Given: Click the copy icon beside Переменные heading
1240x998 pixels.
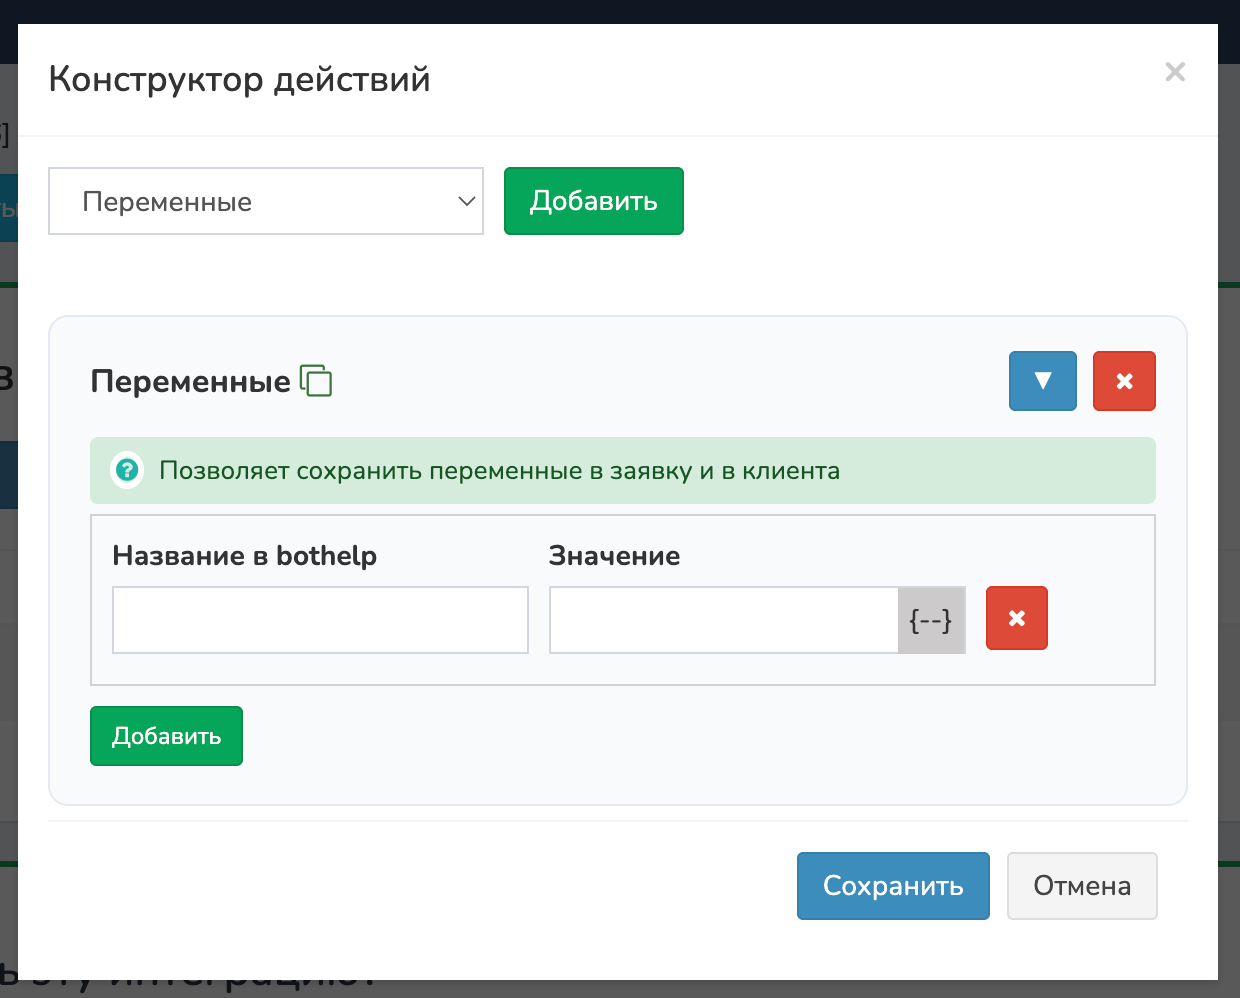Looking at the screenshot, I should pos(316,381).
